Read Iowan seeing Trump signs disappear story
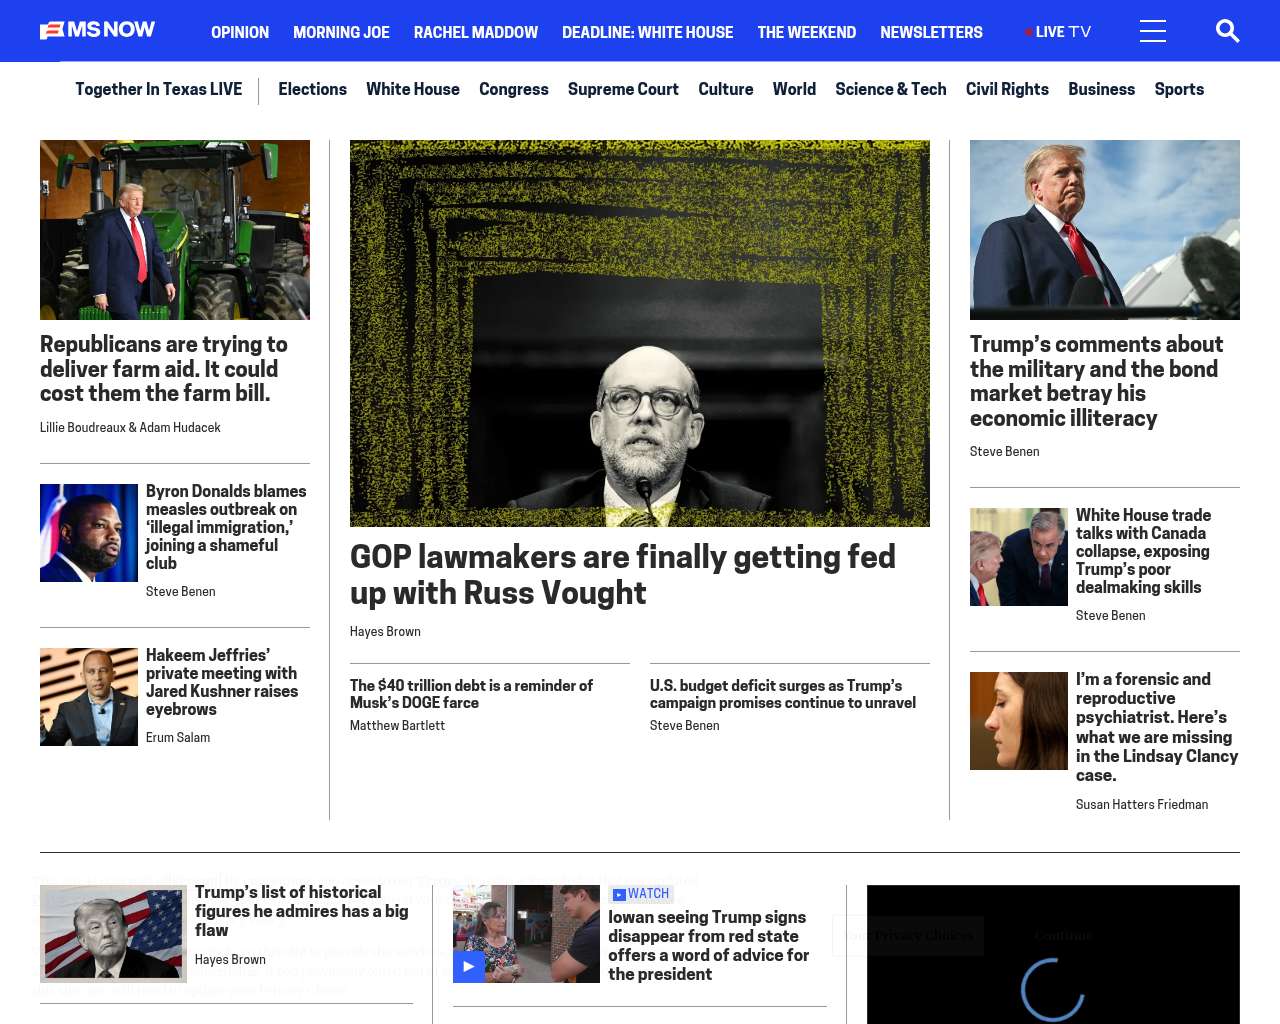The height and width of the screenshot is (1024, 1280). [708, 945]
